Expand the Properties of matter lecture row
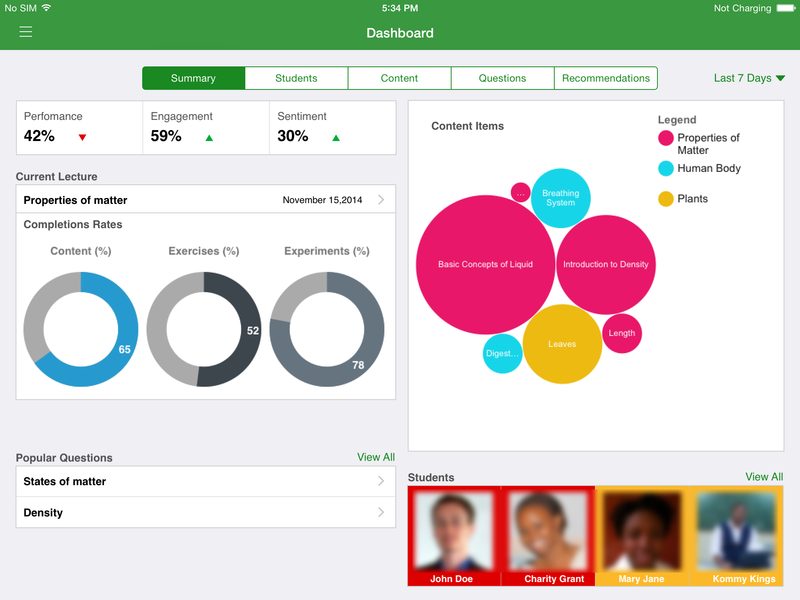This screenshot has height=600, width=800. (206, 200)
